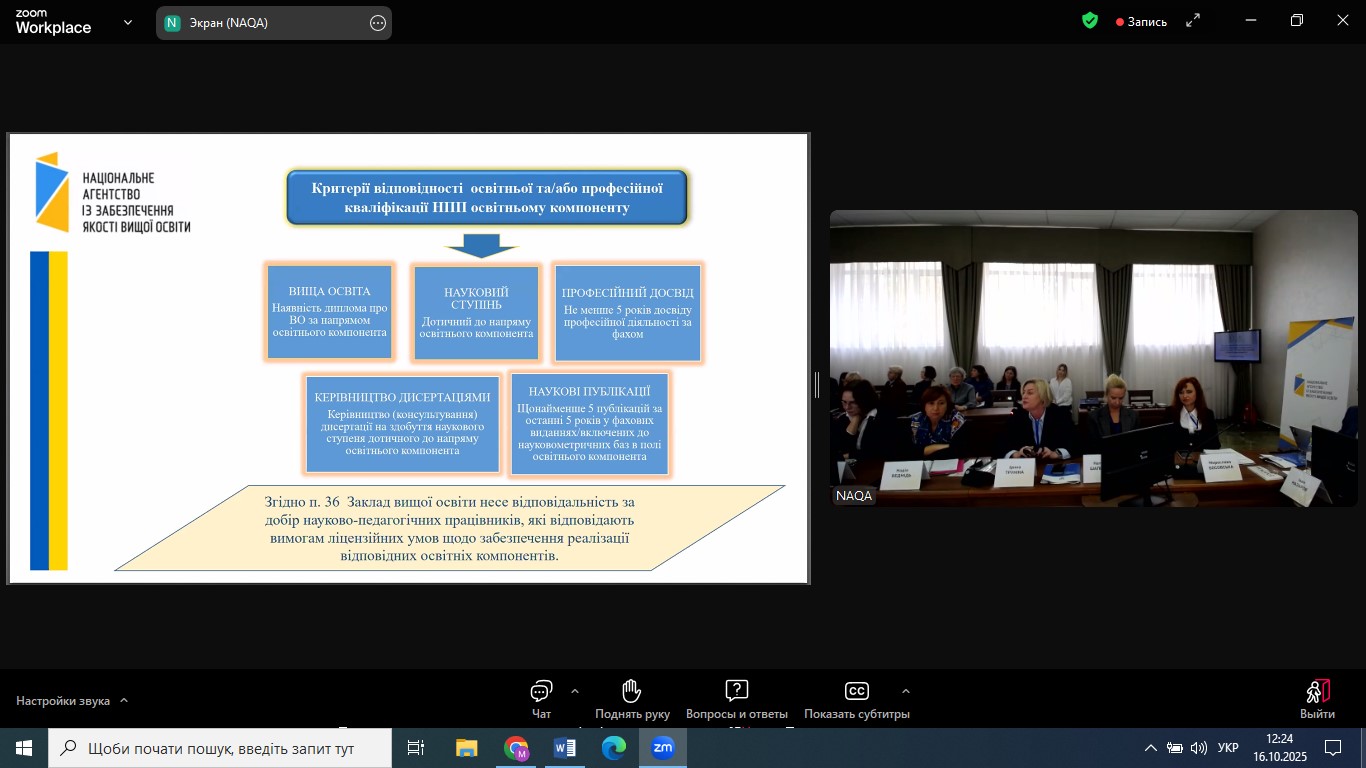The image size is (1366, 768).
Task: Raise hand with Поднять руку icon
Action: (x=631, y=692)
